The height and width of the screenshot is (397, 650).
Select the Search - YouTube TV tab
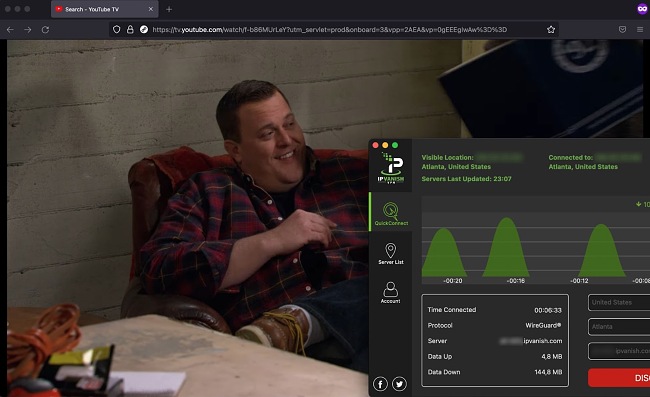[104, 9]
